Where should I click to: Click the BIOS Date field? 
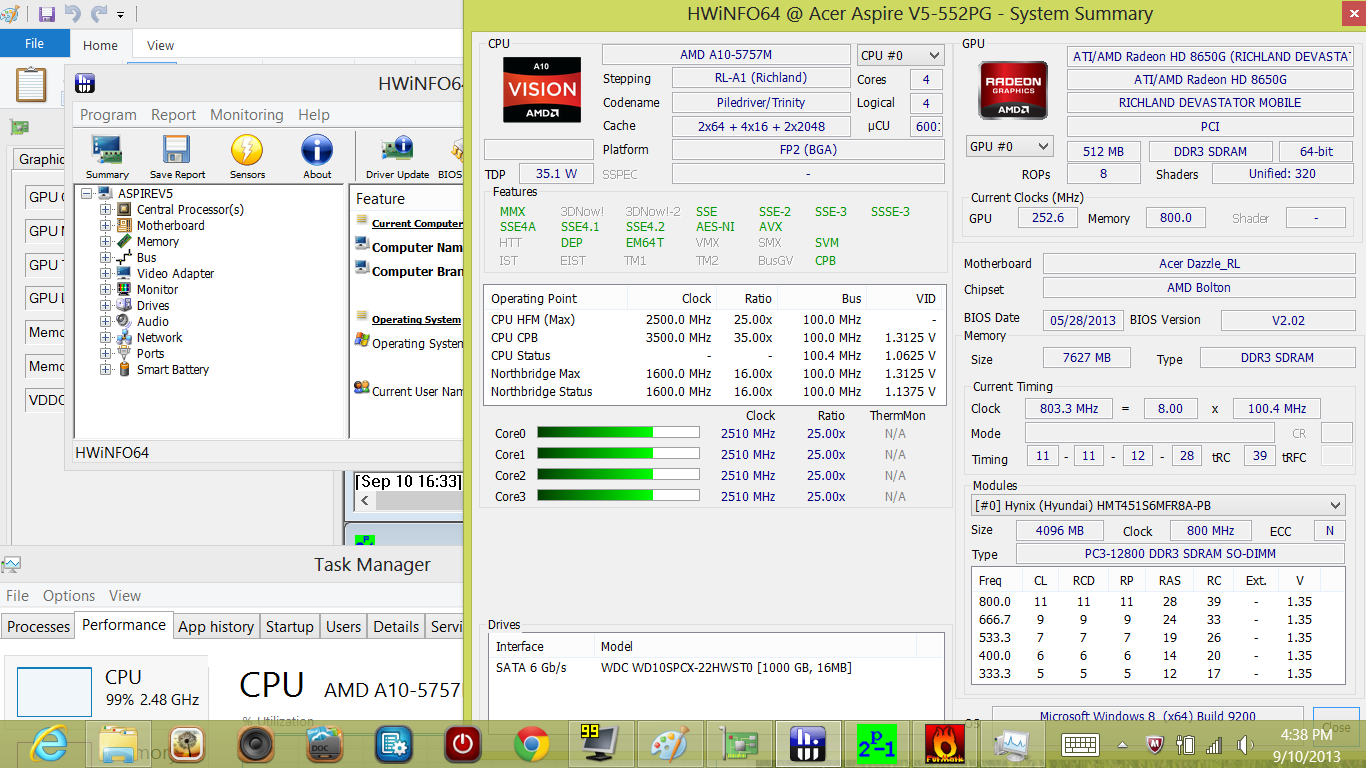(1082, 320)
